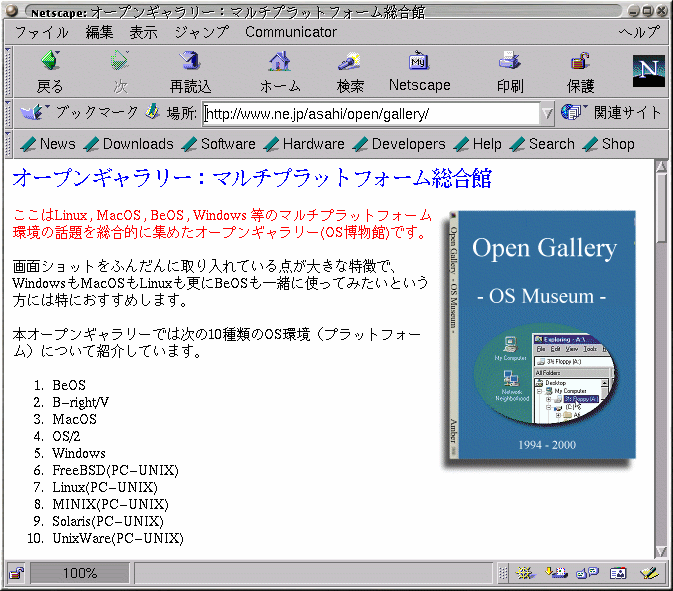The height and width of the screenshot is (591, 673).
Task: Open the Developers personal toolbar link
Action: (x=399, y=144)
